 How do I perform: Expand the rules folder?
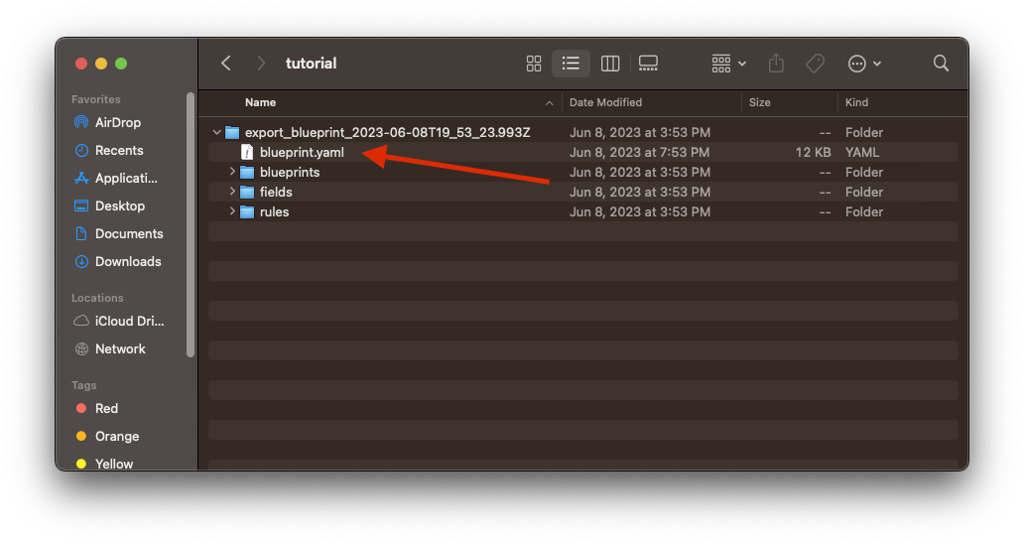(x=232, y=212)
